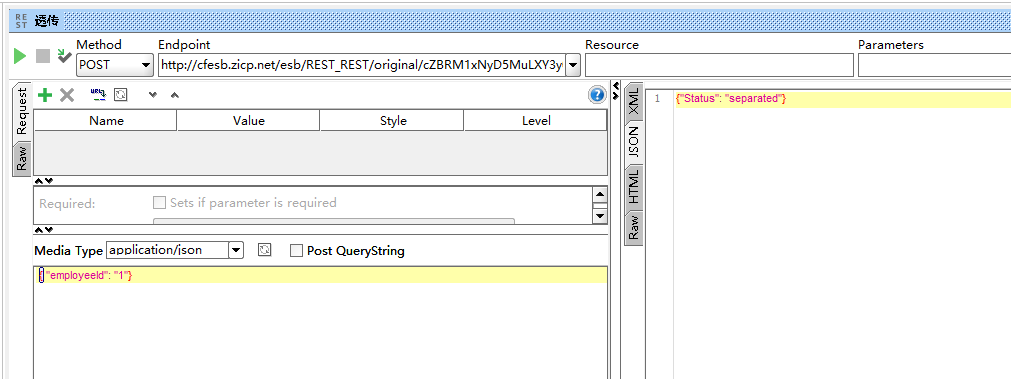Viewport: 1011px width, 379px height.
Task: Open Media Type application/json dropdown
Action: pyautogui.click(x=236, y=250)
